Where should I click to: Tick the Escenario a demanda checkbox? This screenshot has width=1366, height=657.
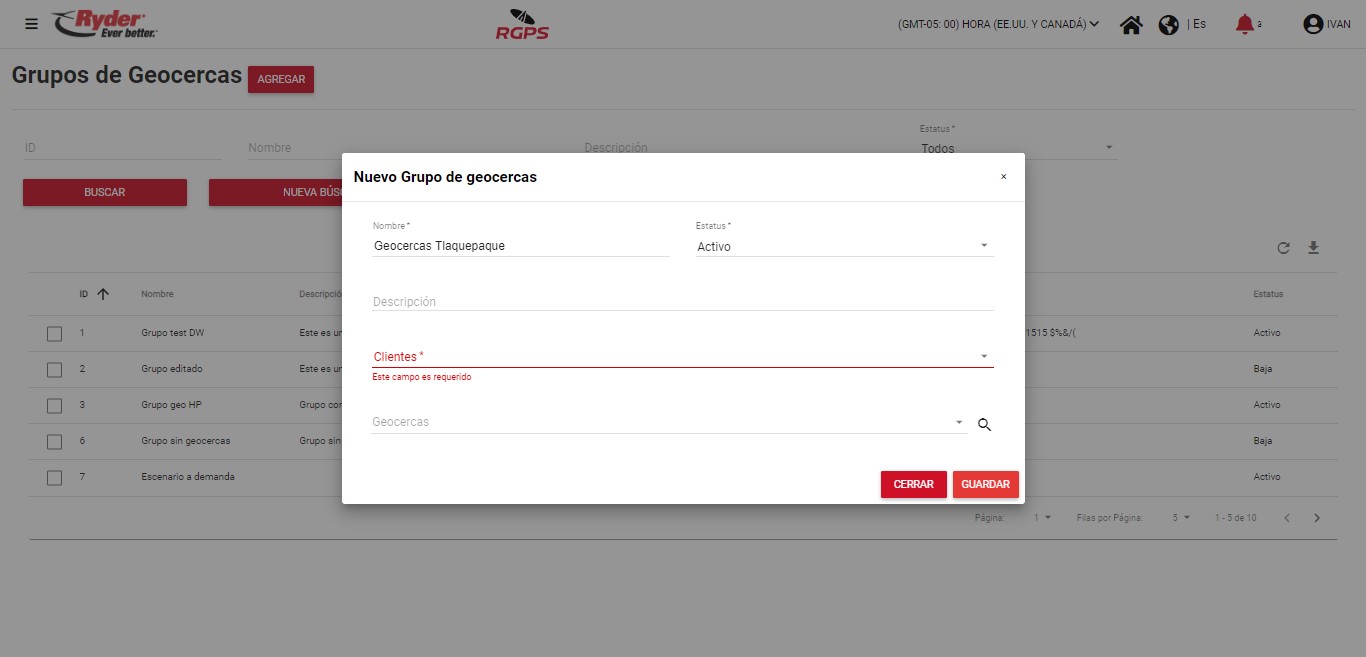55,478
